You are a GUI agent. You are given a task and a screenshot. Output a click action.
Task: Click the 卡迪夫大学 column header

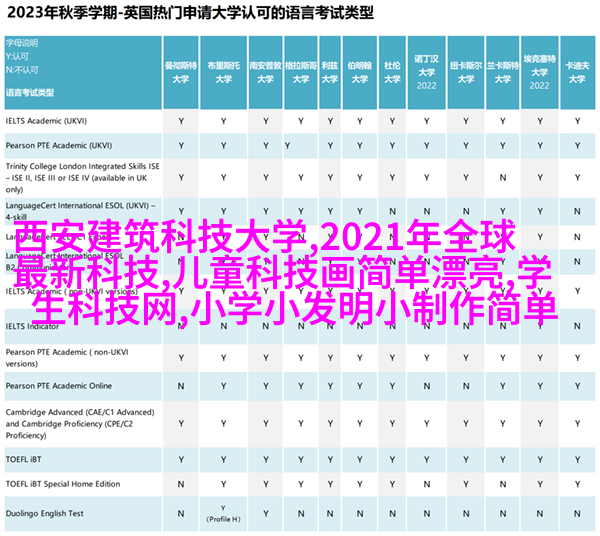pyautogui.click(x=577, y=72)
